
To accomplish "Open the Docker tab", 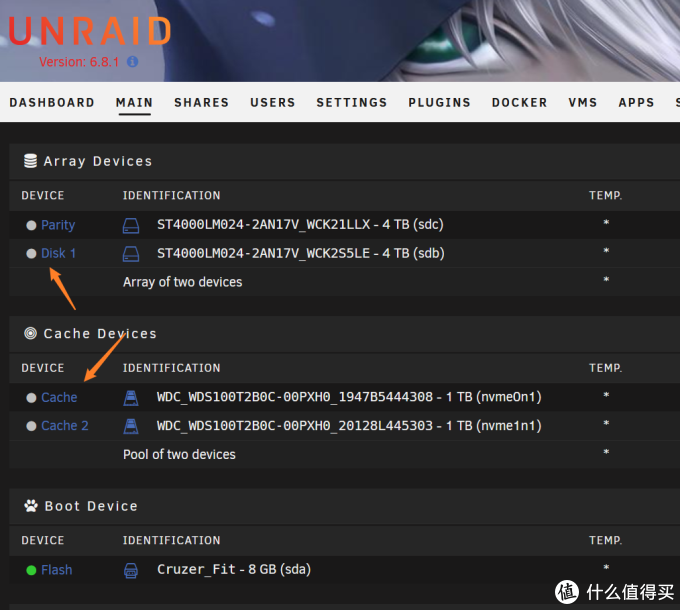I will point(520,102).
